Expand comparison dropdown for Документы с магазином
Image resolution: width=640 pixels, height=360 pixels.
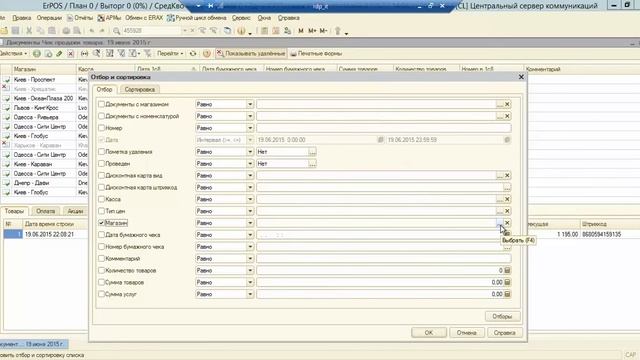250,104
